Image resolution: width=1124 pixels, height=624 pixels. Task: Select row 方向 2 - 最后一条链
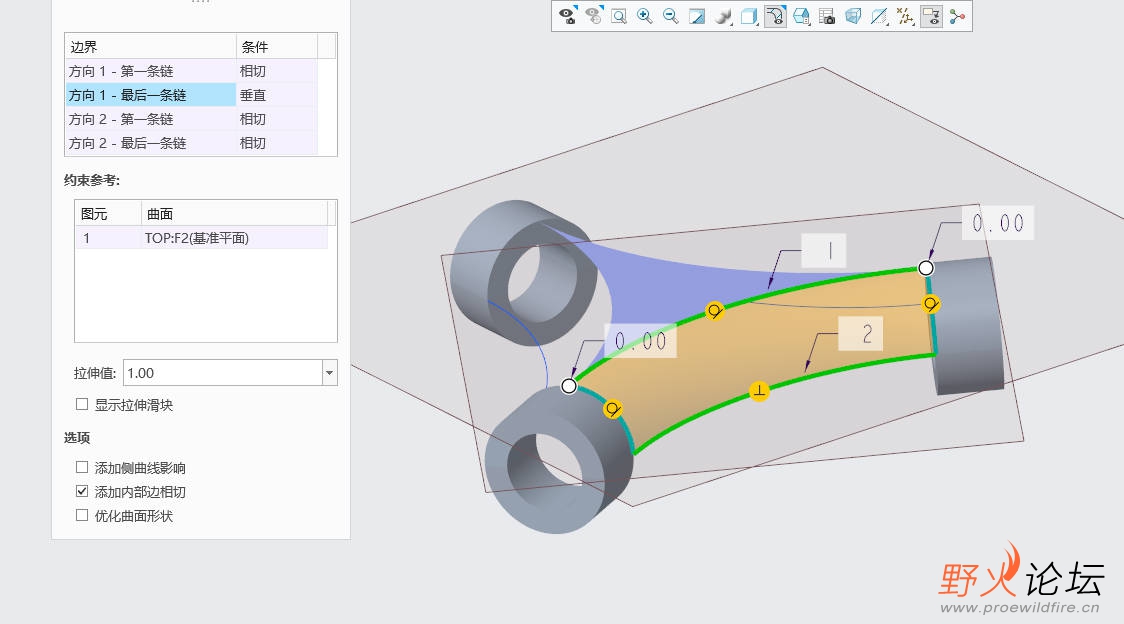click(x=151, y=143)
